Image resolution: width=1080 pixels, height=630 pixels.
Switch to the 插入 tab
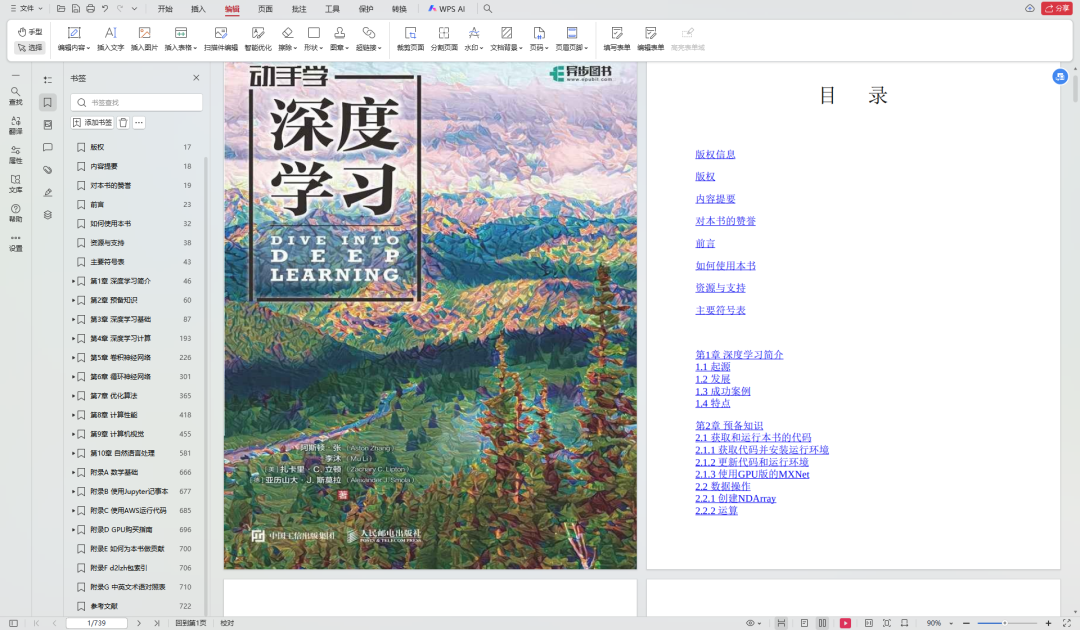click(198, 9)
